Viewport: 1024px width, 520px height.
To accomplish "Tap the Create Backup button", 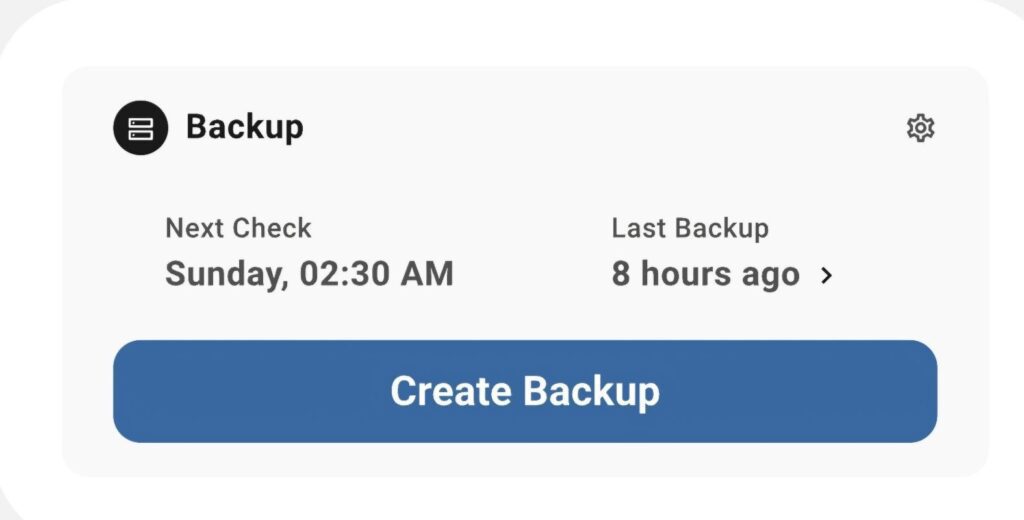I will click(525, 391).
